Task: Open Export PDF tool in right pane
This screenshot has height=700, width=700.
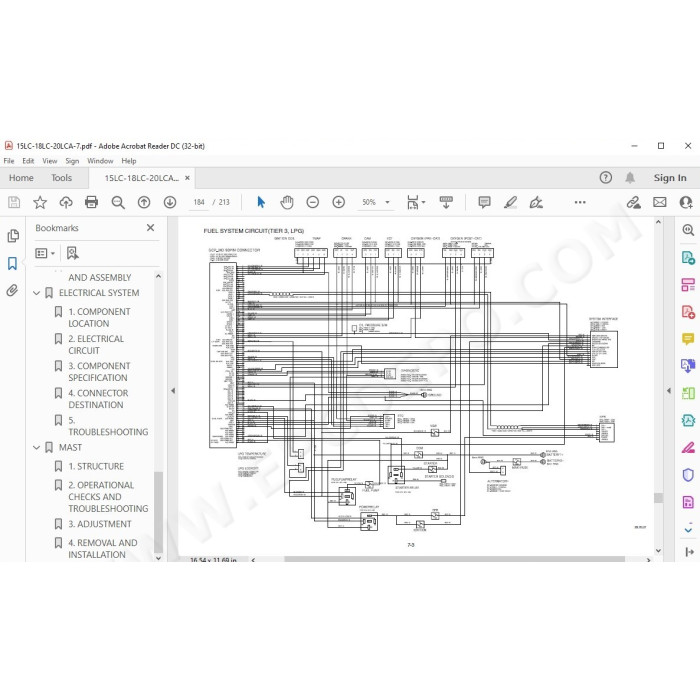Action: (x=688, y=258)
